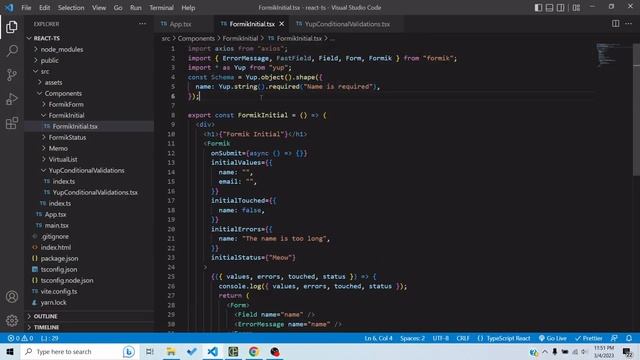This screenshot has height=360, width=640.
Task: Expand the node_modules folder
Action: [x=89, y=49]
